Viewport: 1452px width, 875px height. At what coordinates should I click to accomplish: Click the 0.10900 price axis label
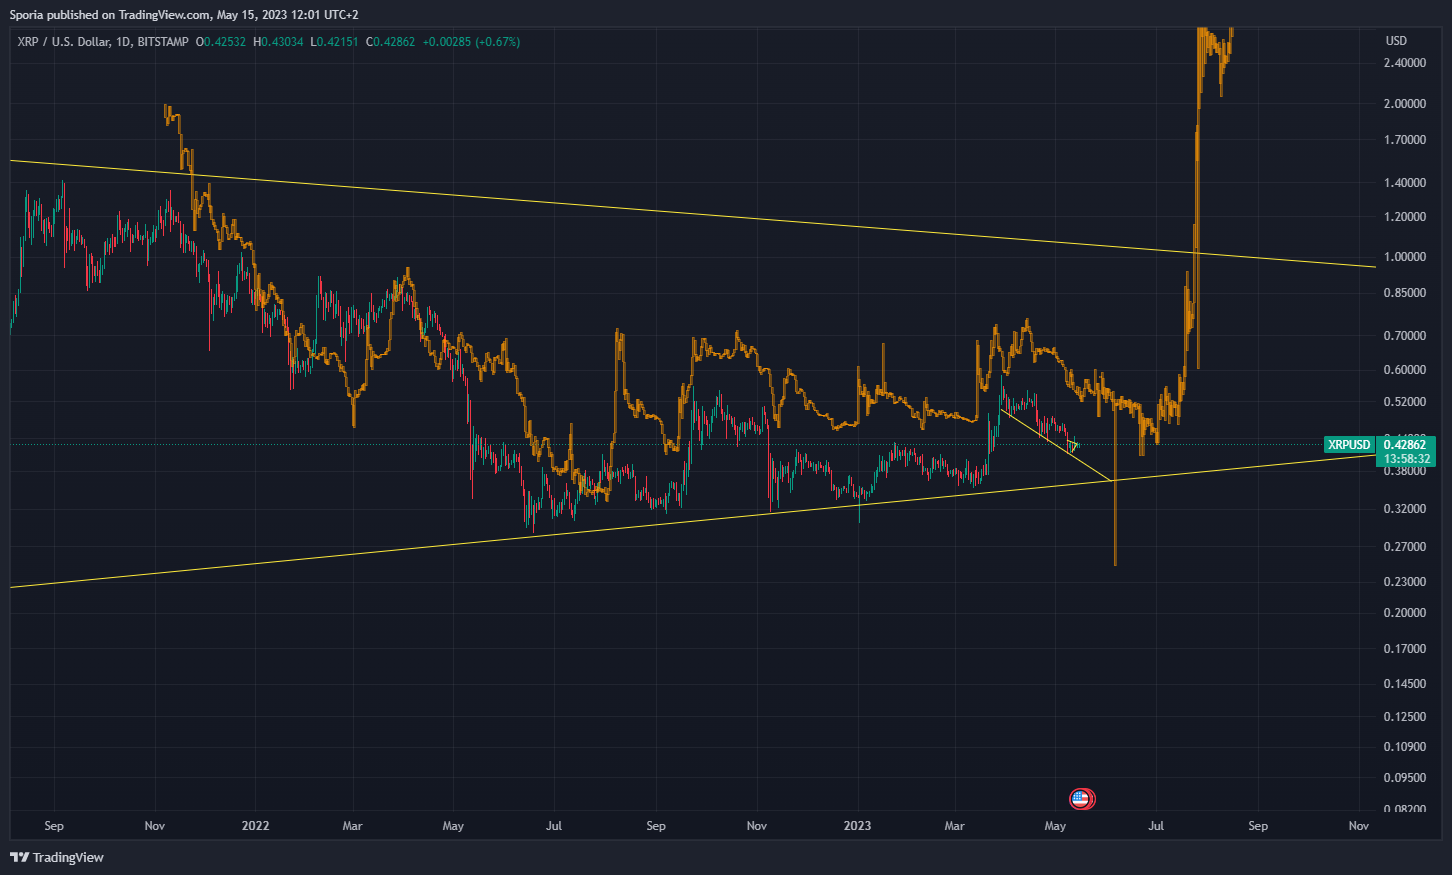coord(1405,747)
